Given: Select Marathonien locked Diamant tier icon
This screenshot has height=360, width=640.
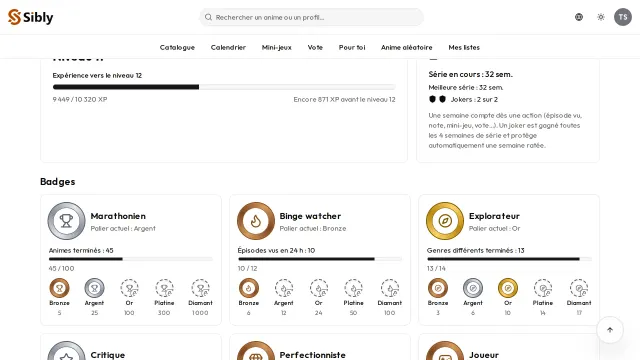Looking at the screenshot, I should [x=200, y=288].
